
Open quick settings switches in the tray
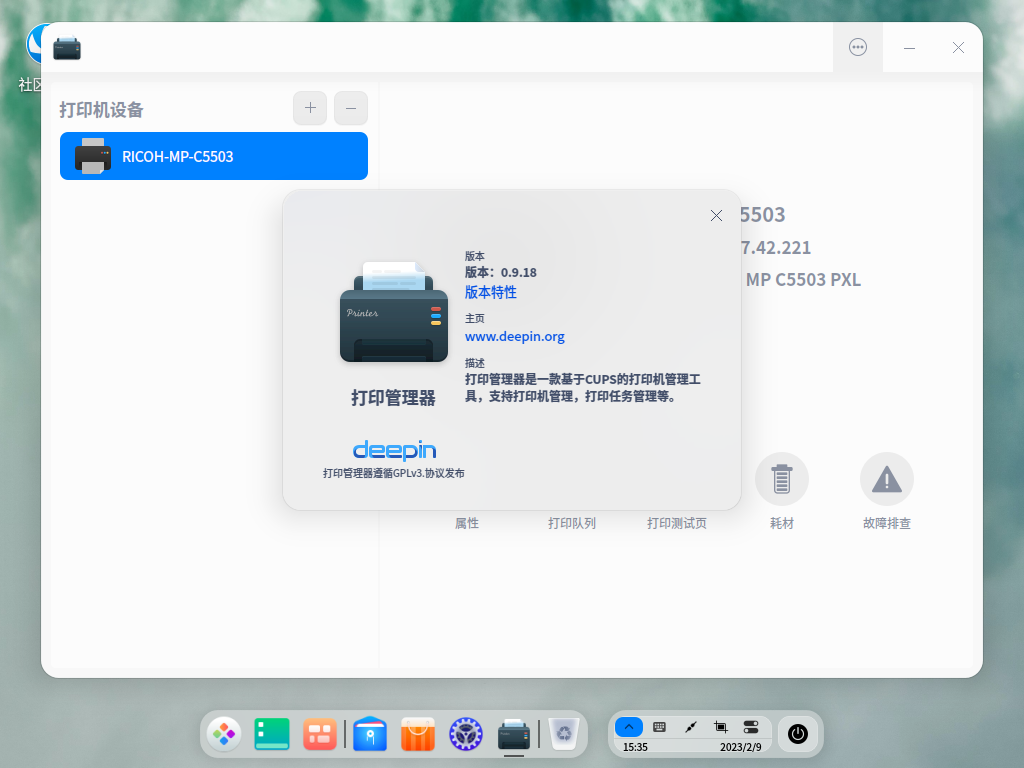coord(751,727)
